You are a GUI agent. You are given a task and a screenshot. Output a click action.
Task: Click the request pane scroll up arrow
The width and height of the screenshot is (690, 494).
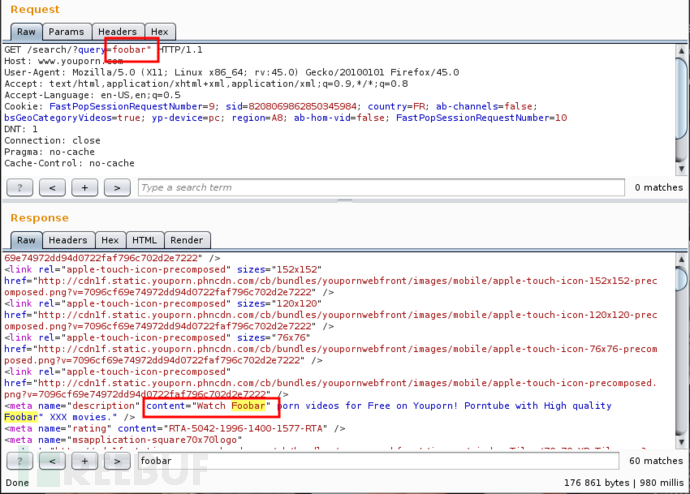[682, 51]
